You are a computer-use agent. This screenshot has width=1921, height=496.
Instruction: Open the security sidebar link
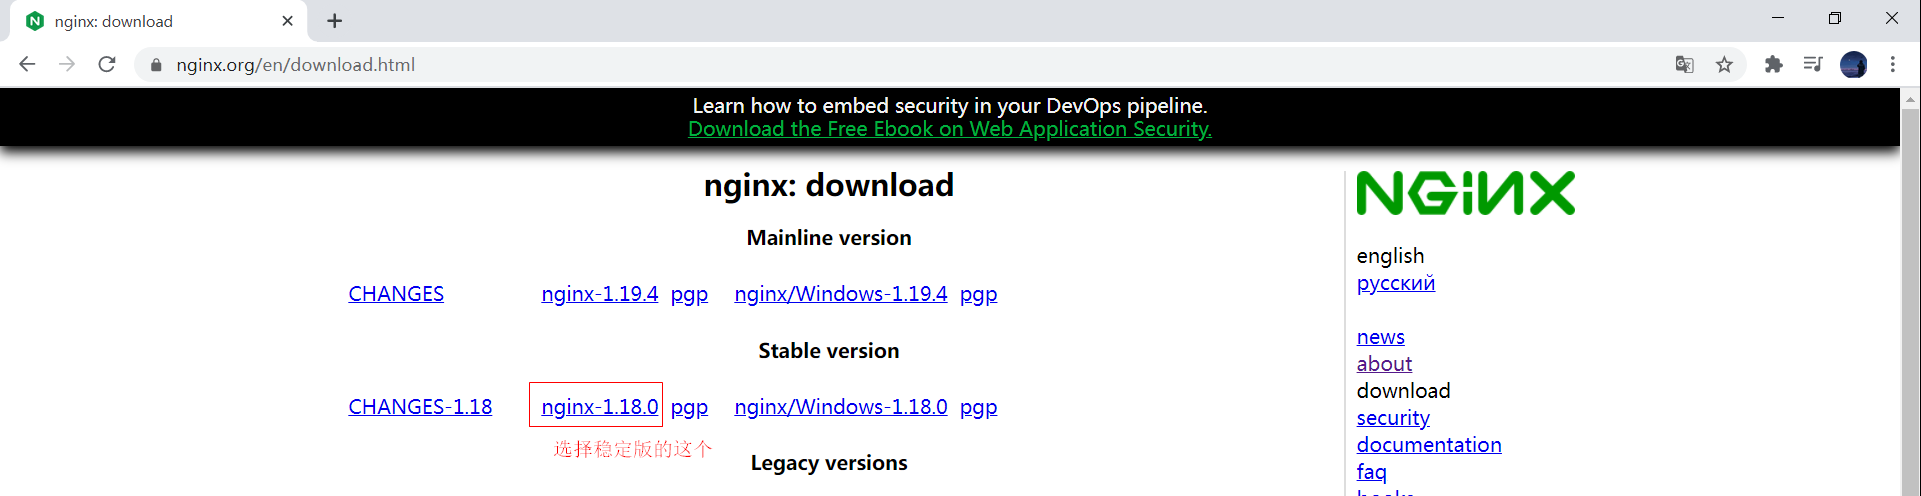coord(1392,418)
